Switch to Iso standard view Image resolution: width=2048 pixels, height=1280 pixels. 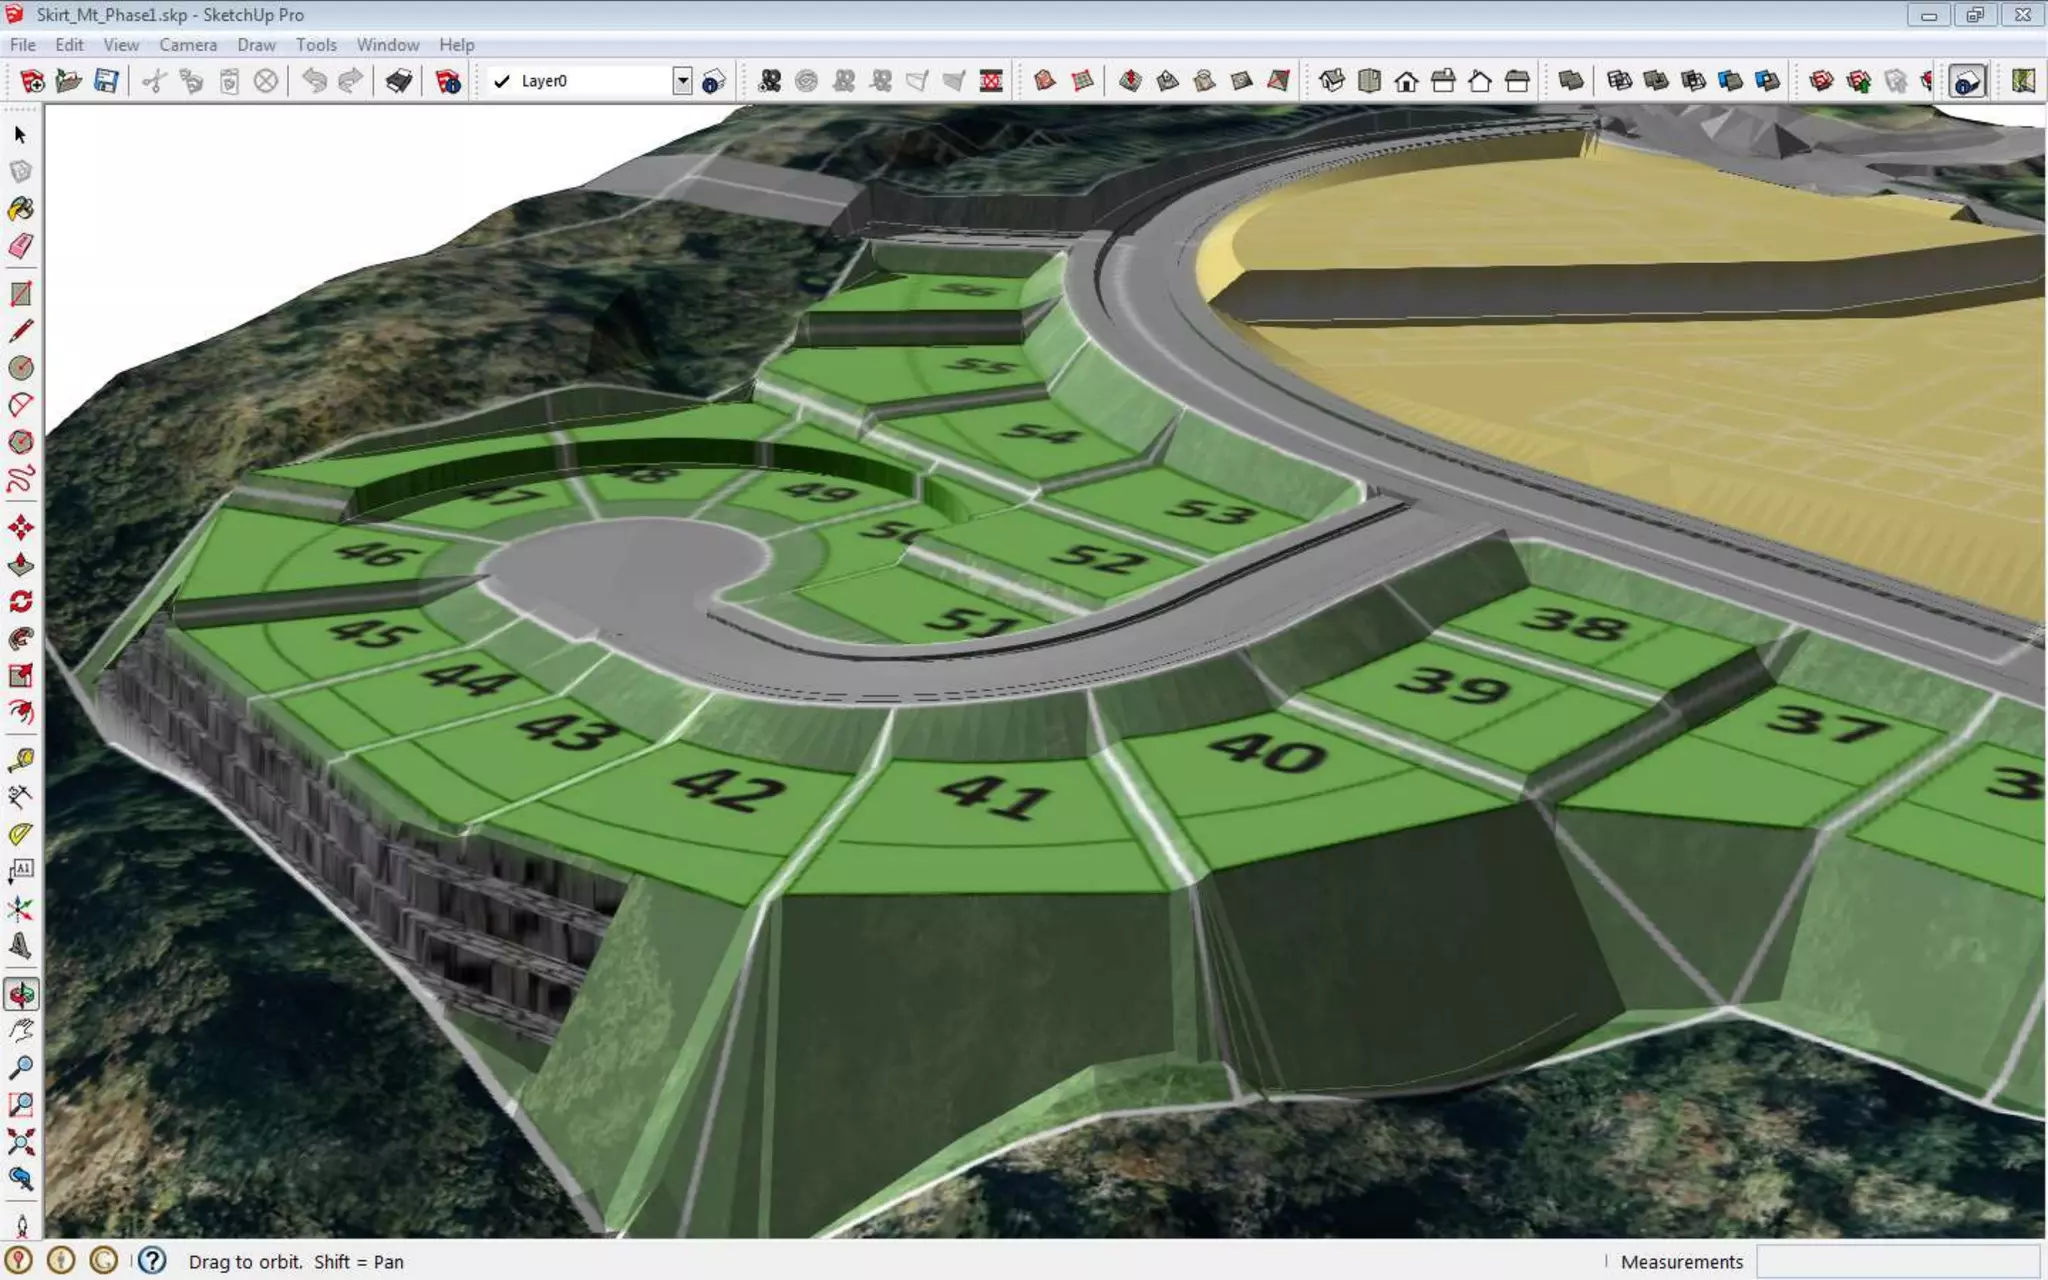1331,81
